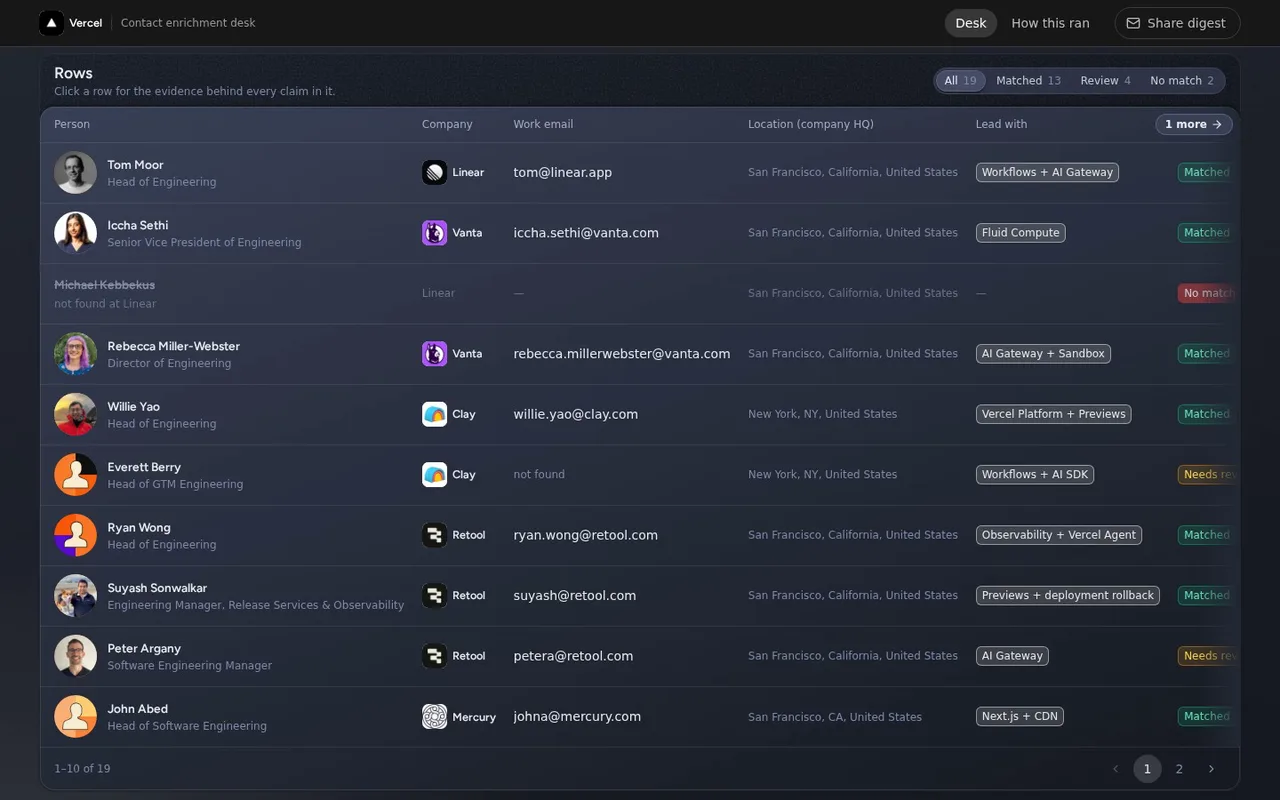Click the Clay logo in Everett Berry's row
The width and height of the screenshot is (1280, 800).
pyautogui.click(x=434, y=475)
